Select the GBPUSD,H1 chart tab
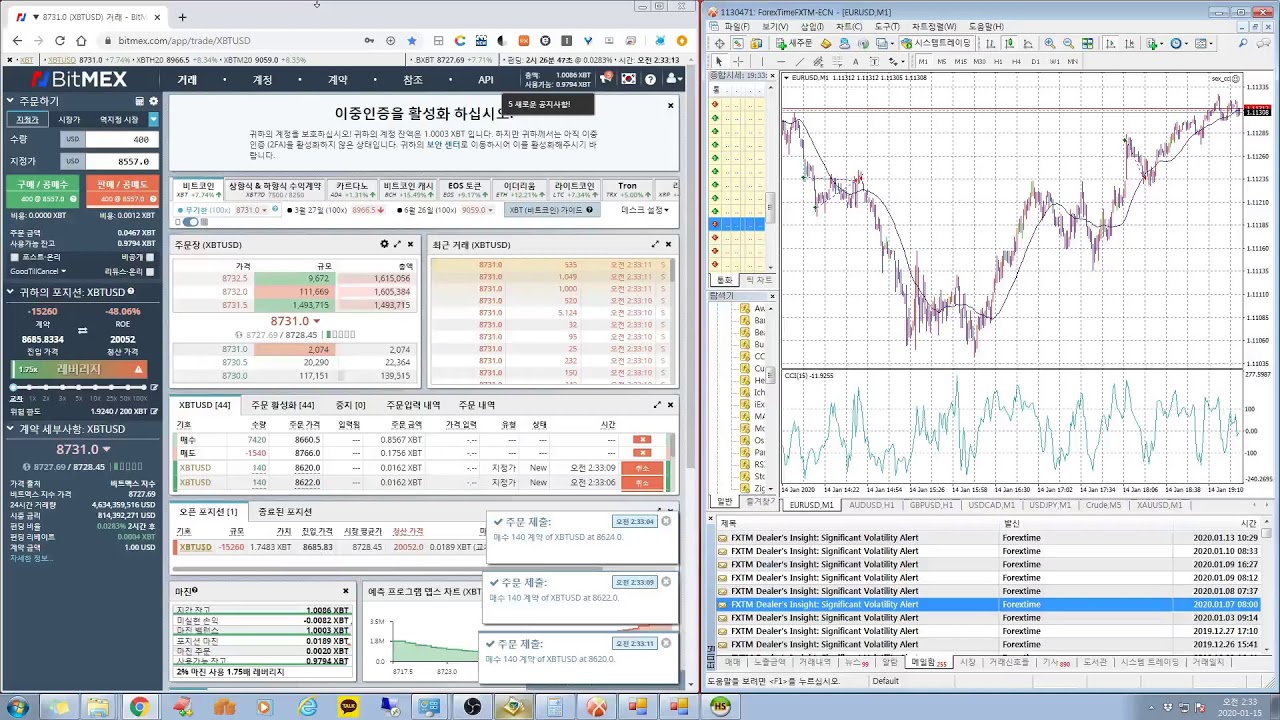The image size is (1280, 720). point(929,505)
